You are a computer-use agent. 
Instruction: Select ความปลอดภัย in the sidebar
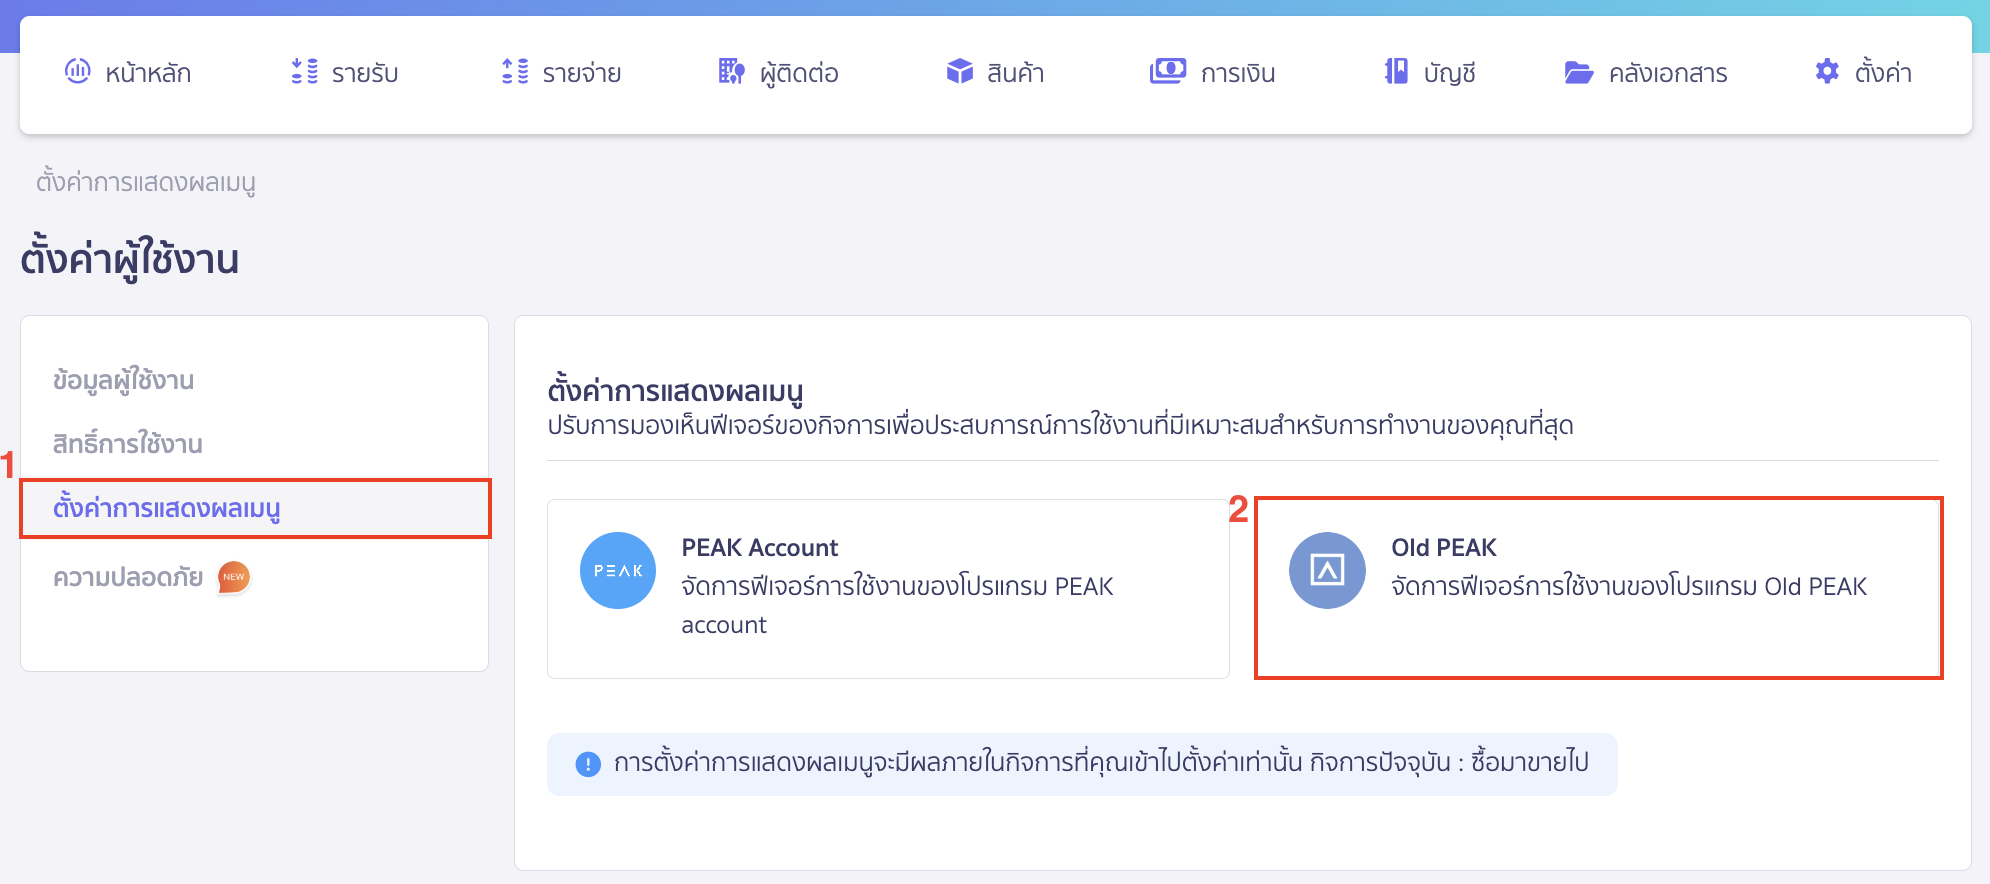tap(128, 577)
